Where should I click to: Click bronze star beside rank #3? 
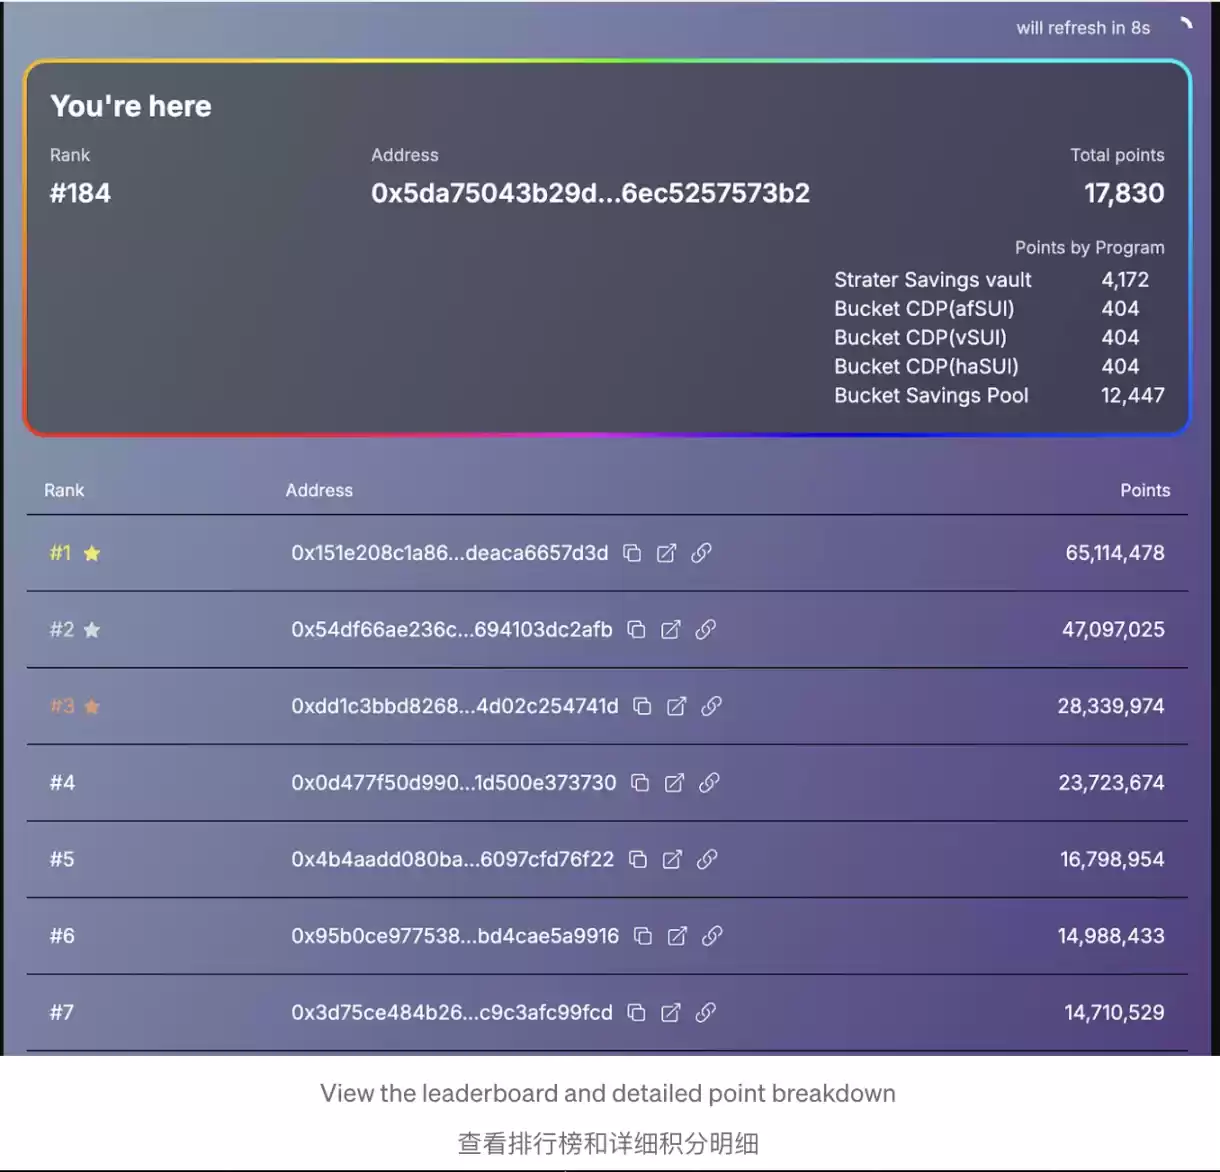pos(92,707)
